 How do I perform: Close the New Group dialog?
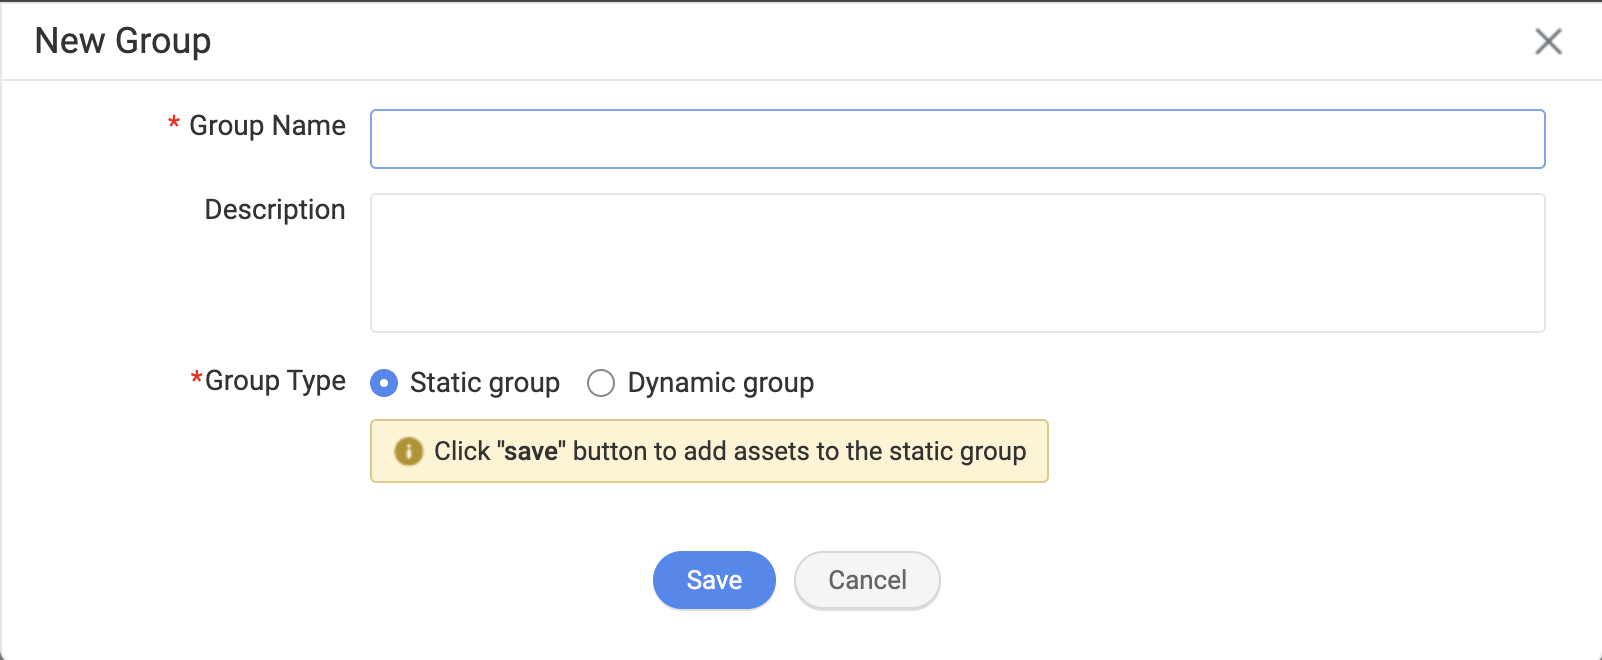1548,41
